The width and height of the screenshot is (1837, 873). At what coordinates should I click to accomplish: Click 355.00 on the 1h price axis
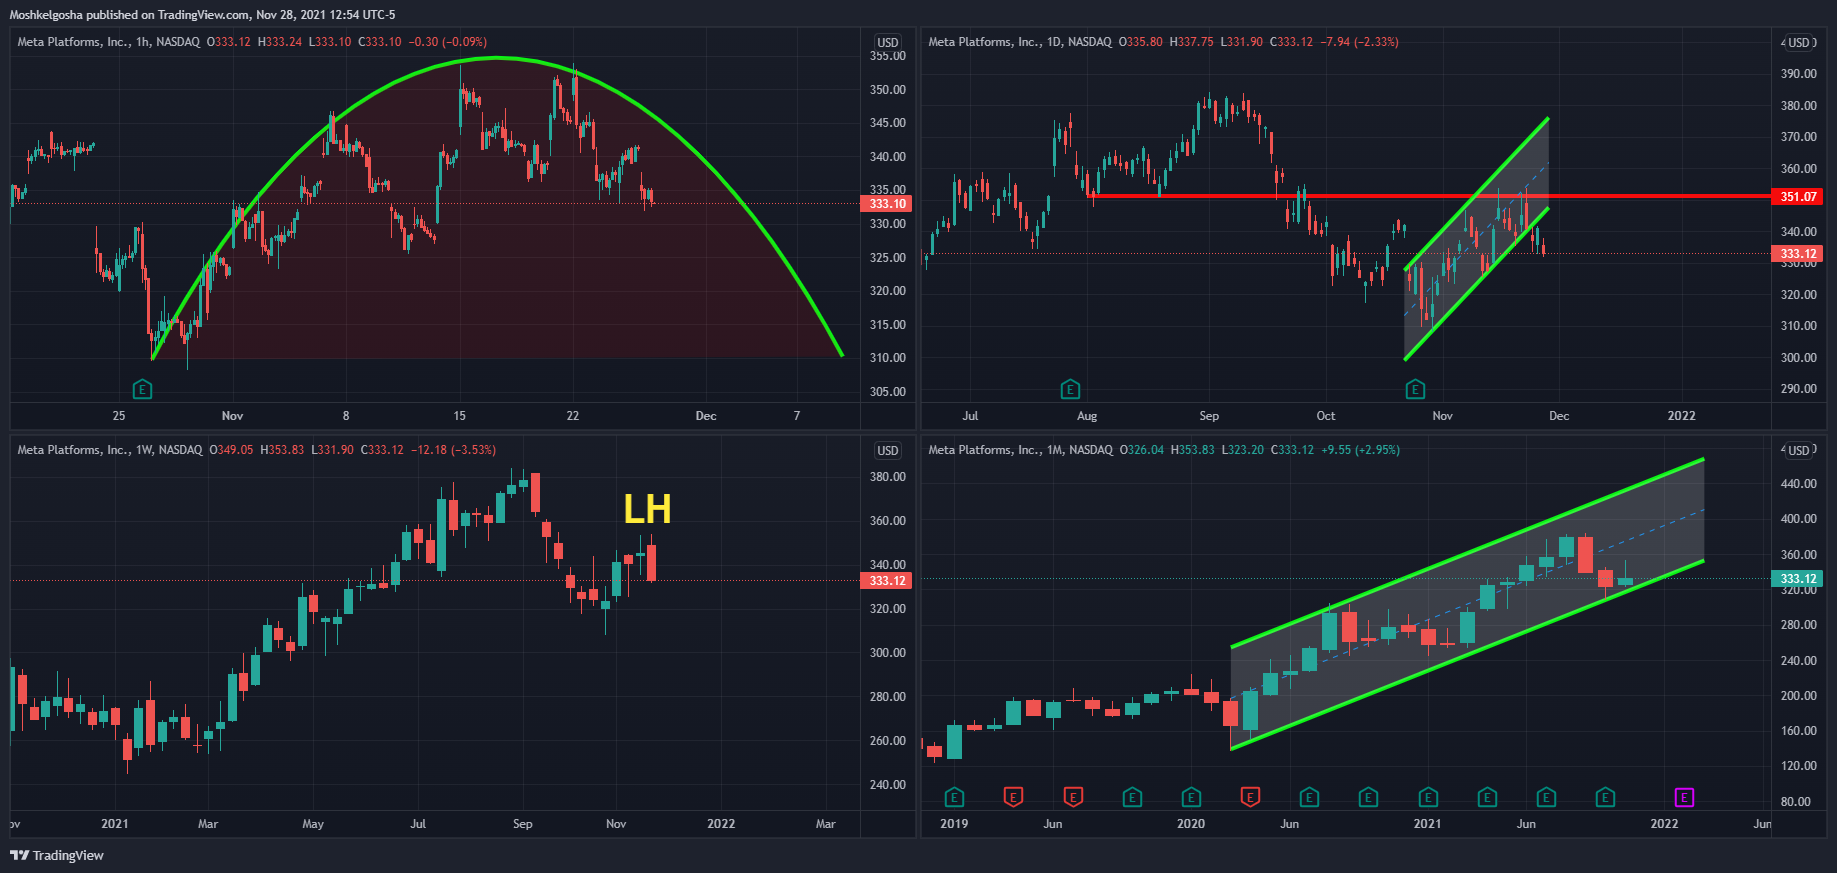click(887, 56)
